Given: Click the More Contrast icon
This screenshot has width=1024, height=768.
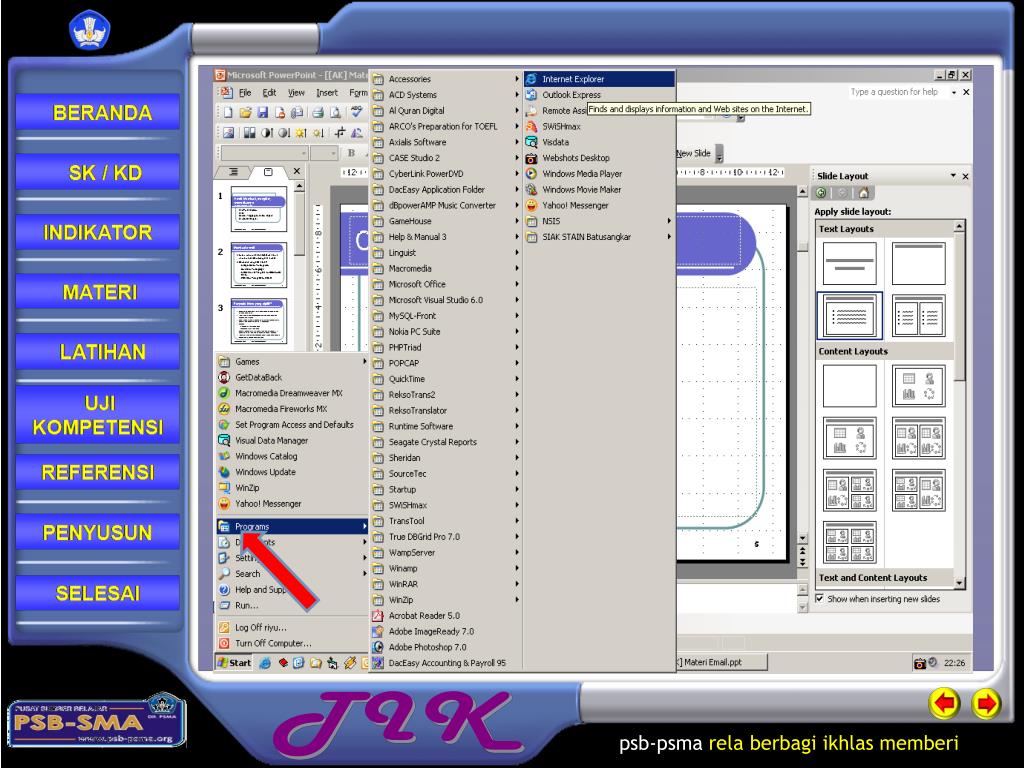Looking at the screenshot, I should click(267, 133).
